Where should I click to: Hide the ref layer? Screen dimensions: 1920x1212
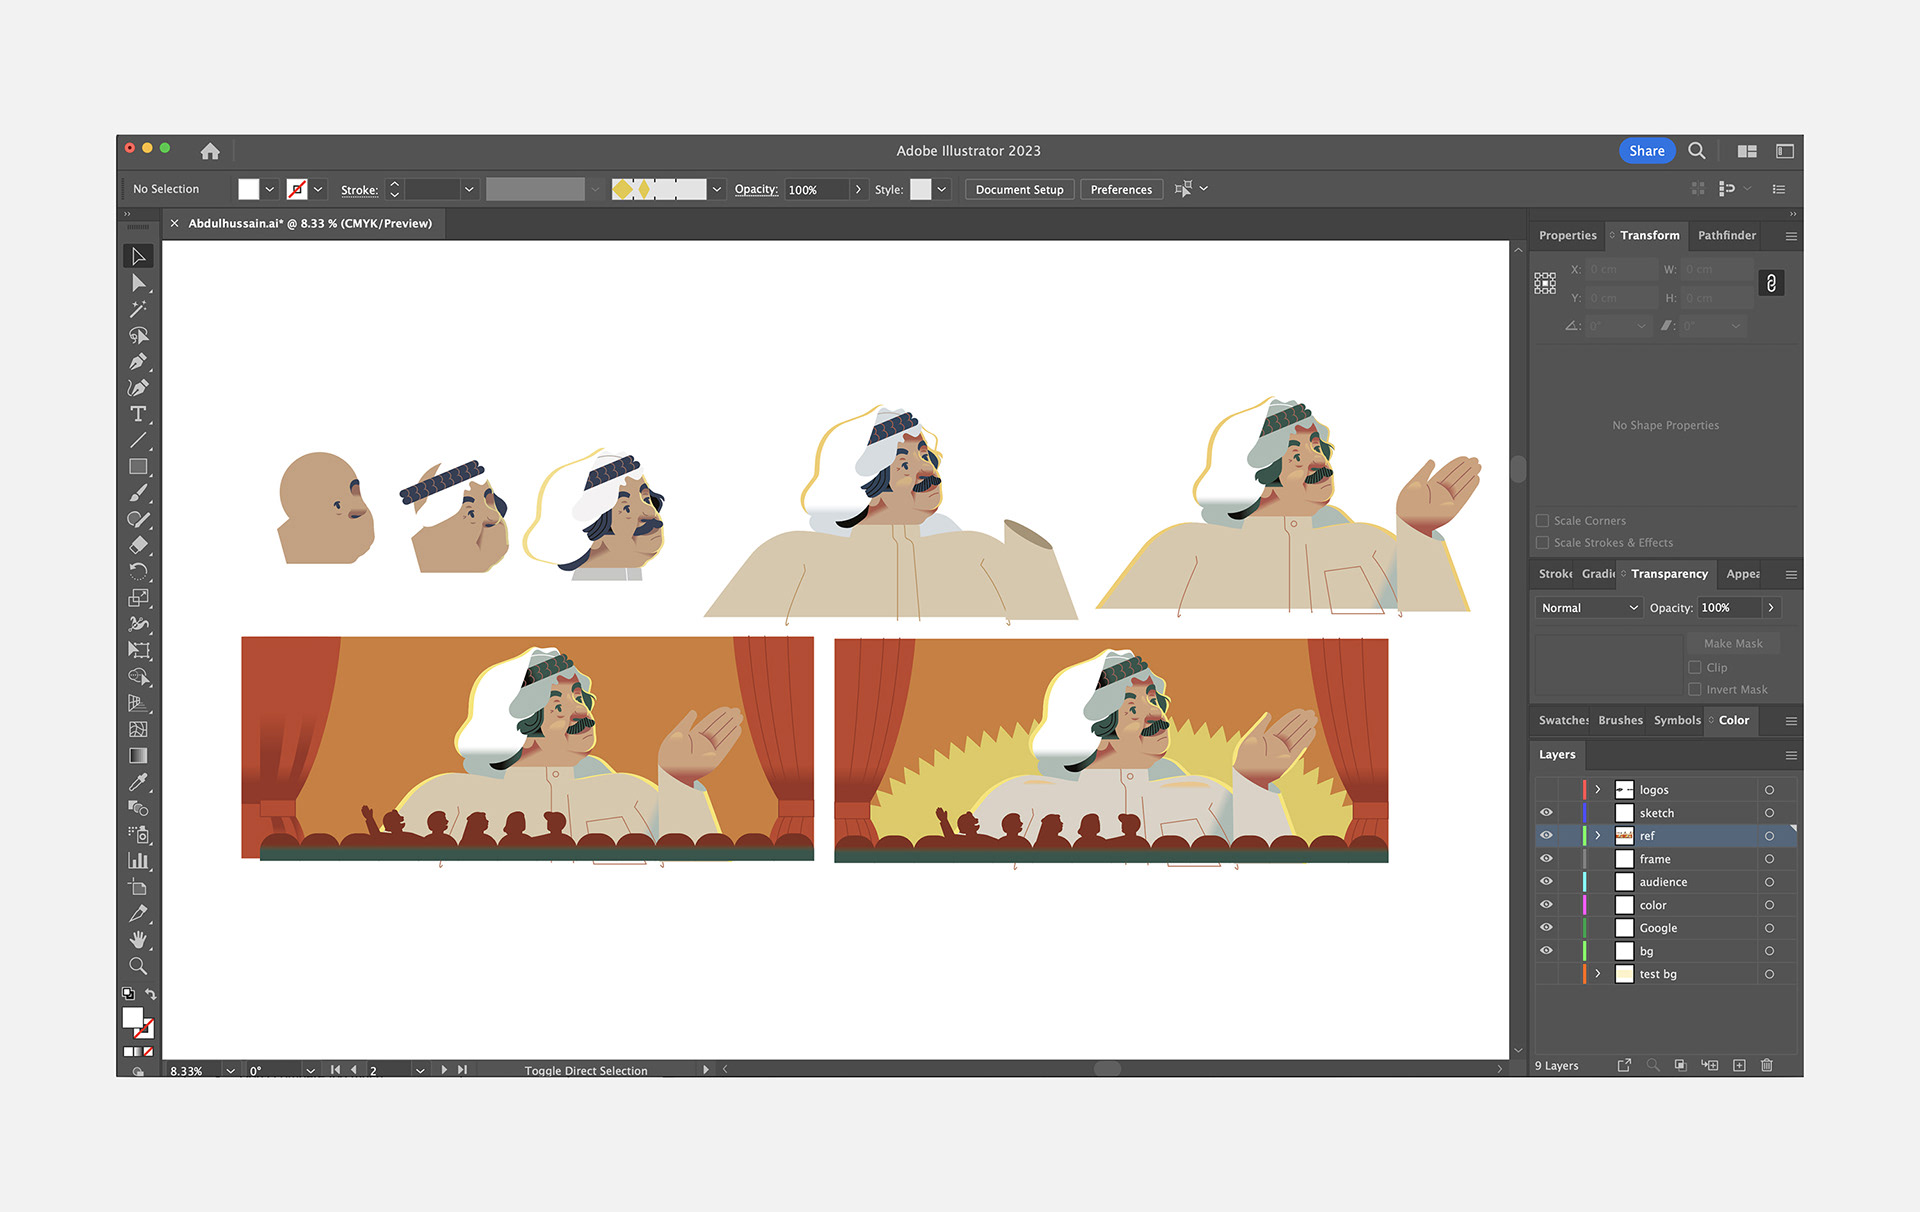click(x=1546, y=836)
